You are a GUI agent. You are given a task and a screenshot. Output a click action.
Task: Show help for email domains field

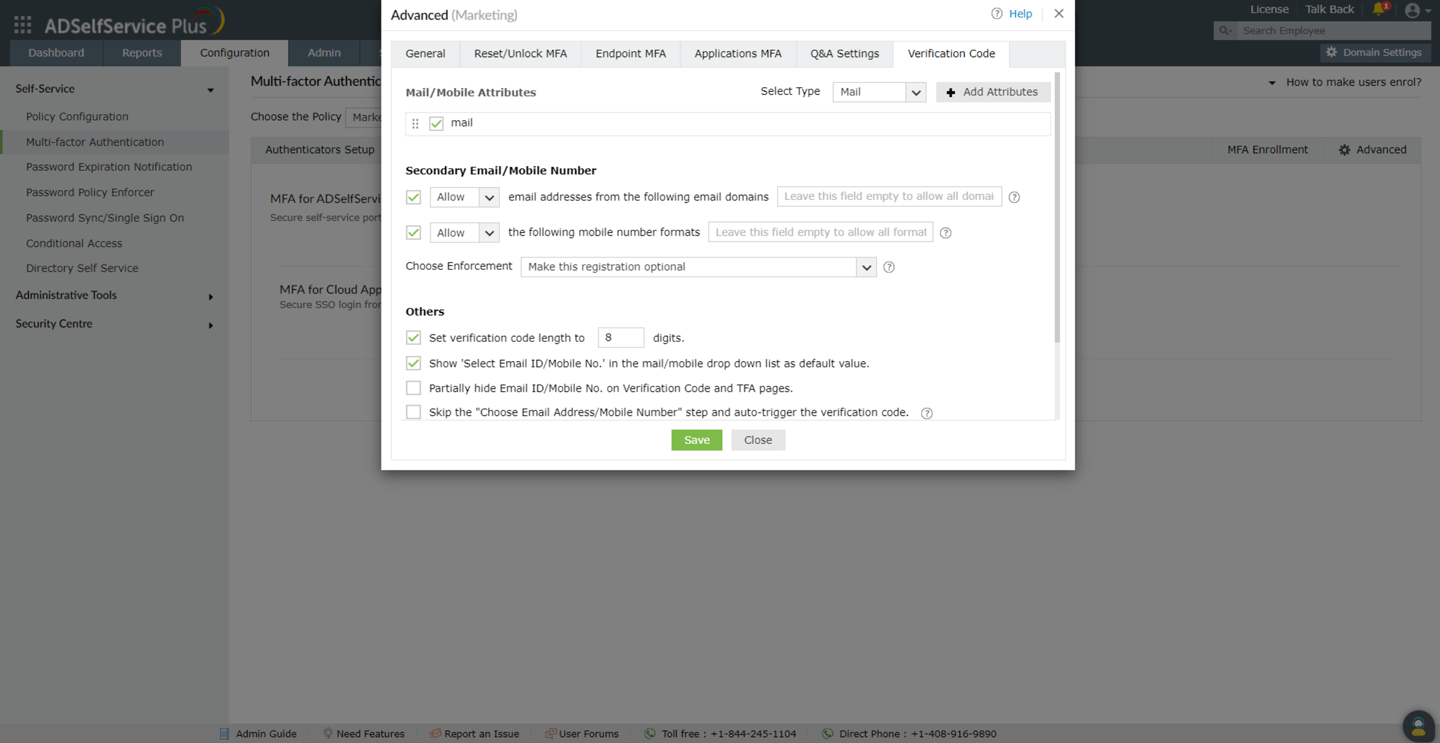pos(1014,197)
